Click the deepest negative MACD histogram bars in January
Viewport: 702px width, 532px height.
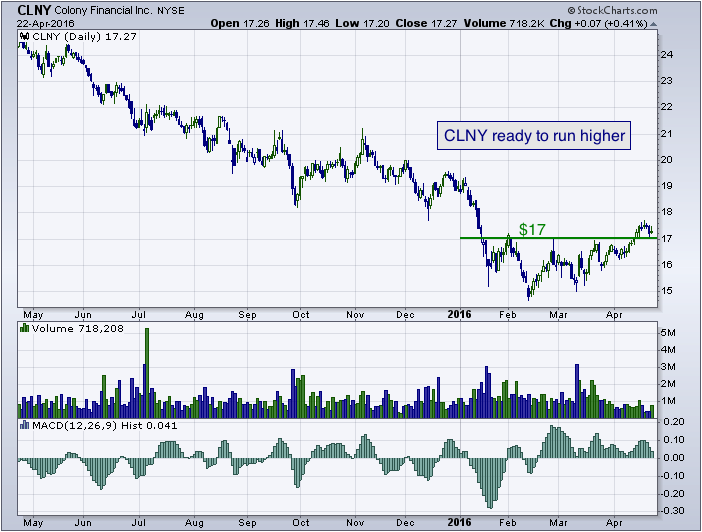489,484
